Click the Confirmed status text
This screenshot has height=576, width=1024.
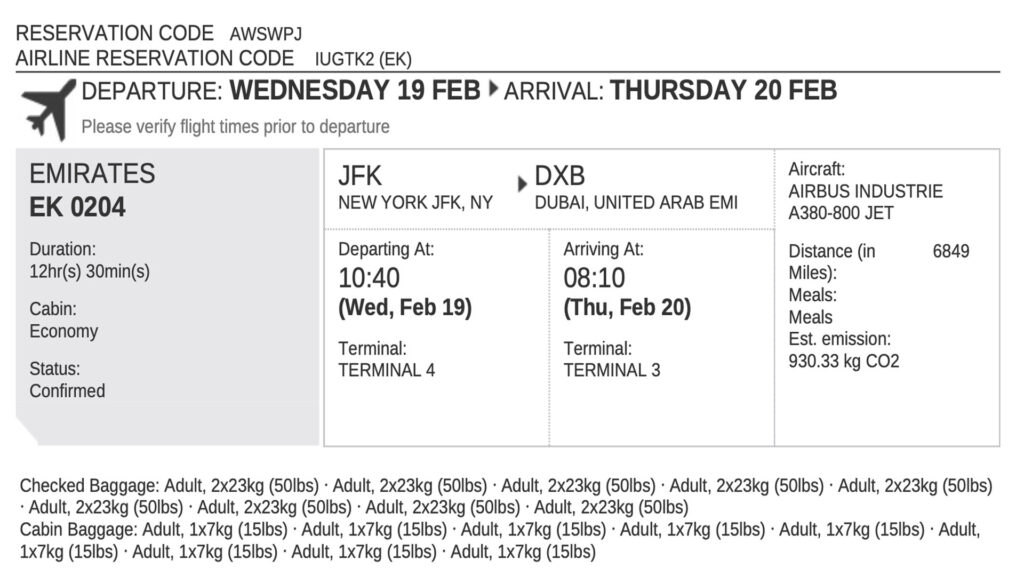point(67,391)
